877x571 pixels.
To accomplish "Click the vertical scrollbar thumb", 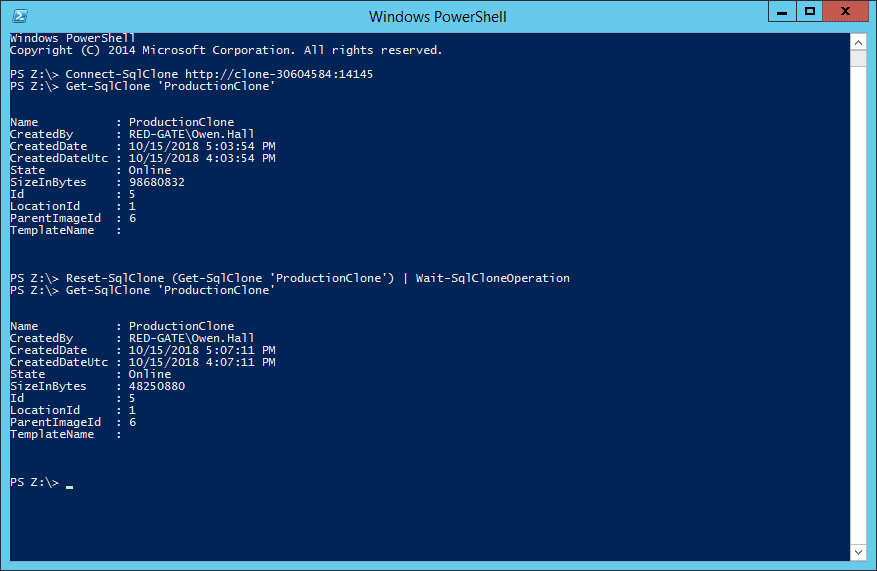I will pos(858,58).
